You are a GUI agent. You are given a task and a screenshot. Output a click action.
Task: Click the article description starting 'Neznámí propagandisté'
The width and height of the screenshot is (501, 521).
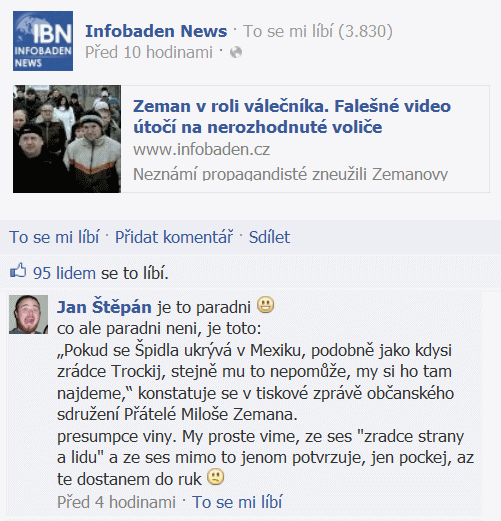click(290, 174)
